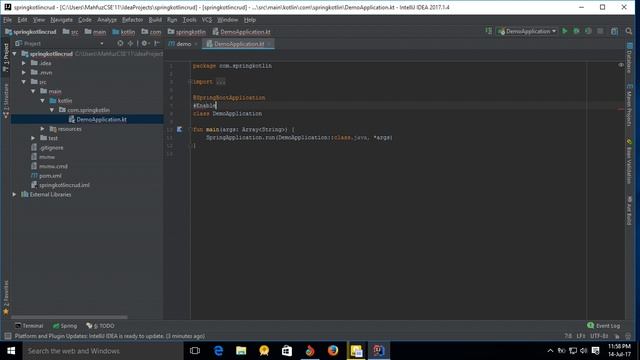Run with coverage icon in toolbar
640x360 pixels.
(x=588, y=31)
